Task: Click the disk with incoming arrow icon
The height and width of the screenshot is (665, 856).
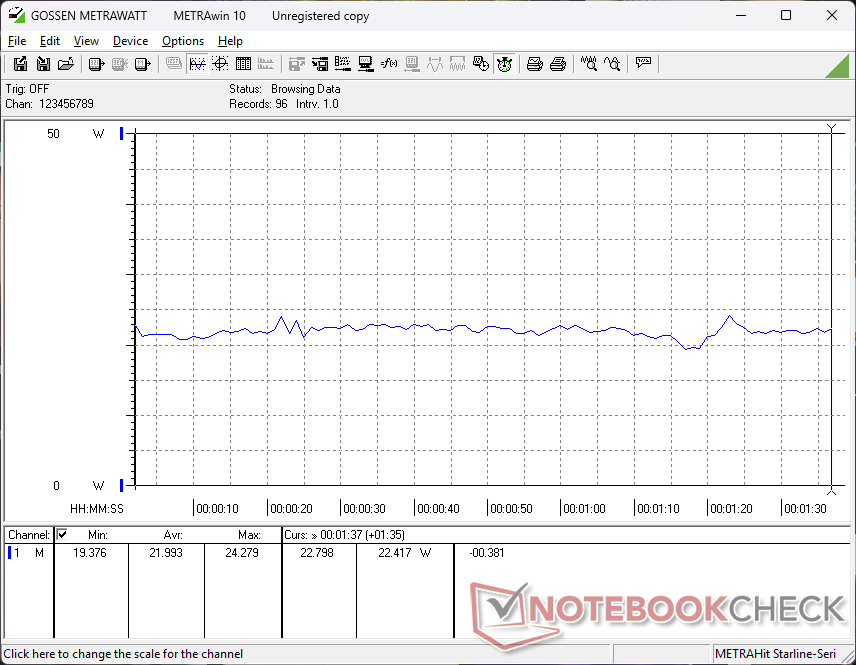Action: 43,64
